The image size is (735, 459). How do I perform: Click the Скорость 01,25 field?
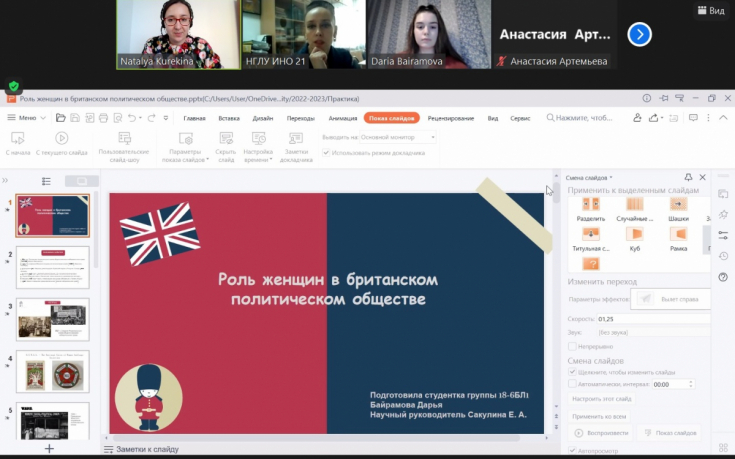(x=653, y=319)
